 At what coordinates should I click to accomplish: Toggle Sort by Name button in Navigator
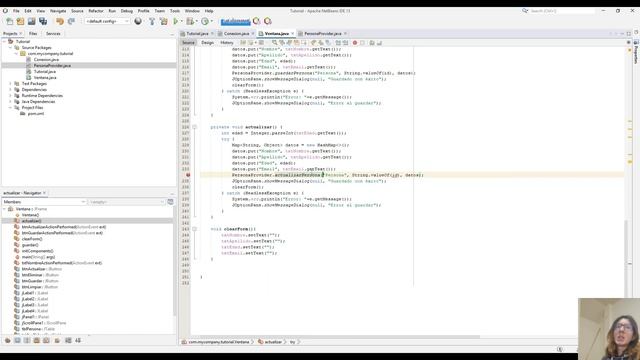pos(68,340)
